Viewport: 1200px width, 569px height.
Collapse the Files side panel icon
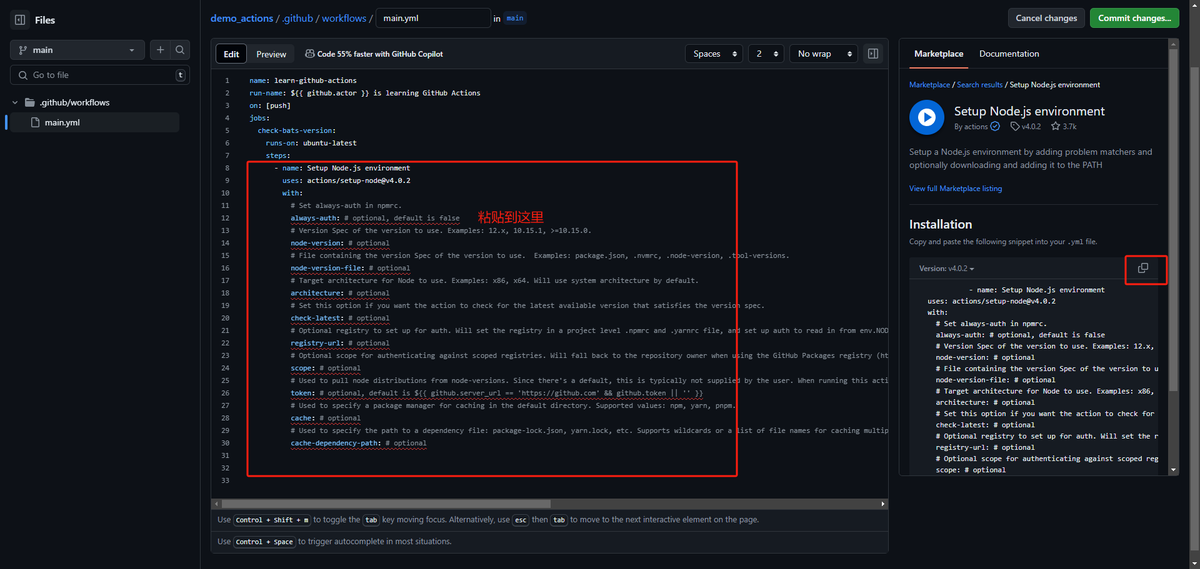point(19,19)
